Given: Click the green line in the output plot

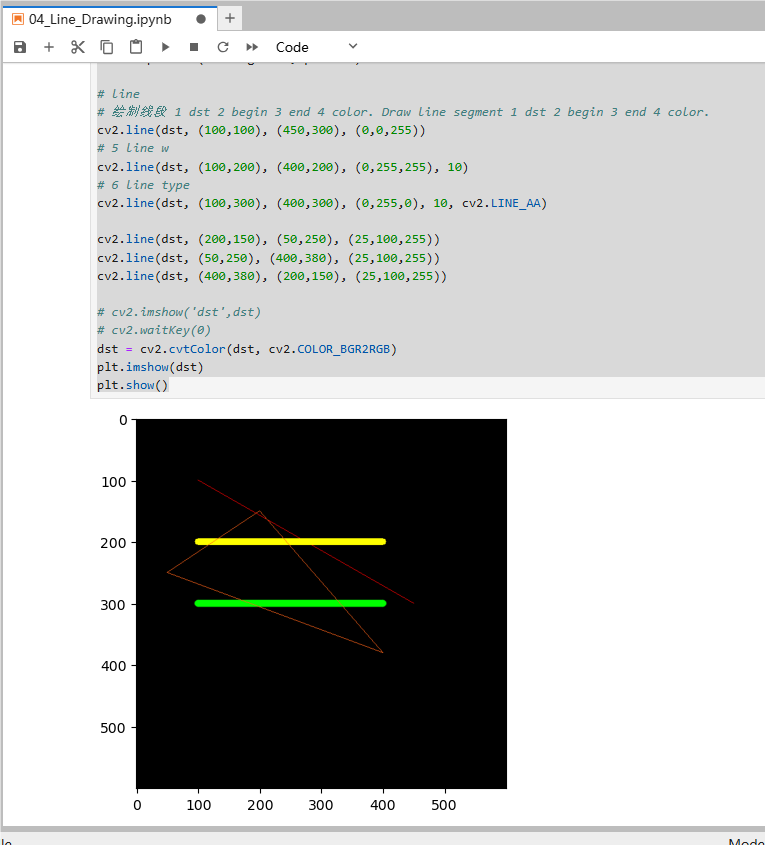Looking at the screenshot, I should [x=290, y=603].
